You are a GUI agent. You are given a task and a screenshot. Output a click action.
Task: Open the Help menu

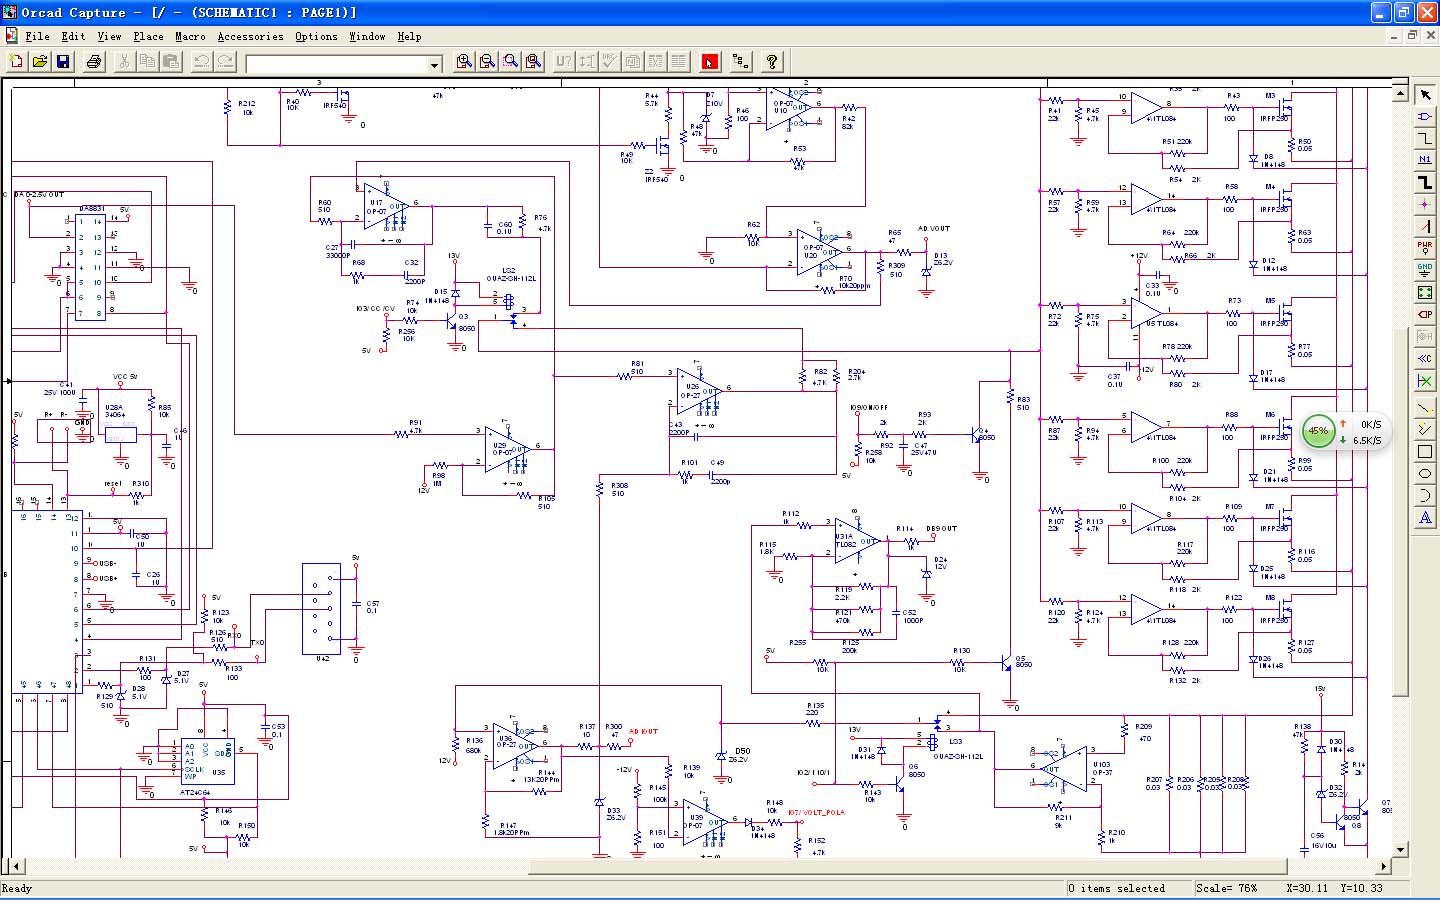(x=409, y=36)
